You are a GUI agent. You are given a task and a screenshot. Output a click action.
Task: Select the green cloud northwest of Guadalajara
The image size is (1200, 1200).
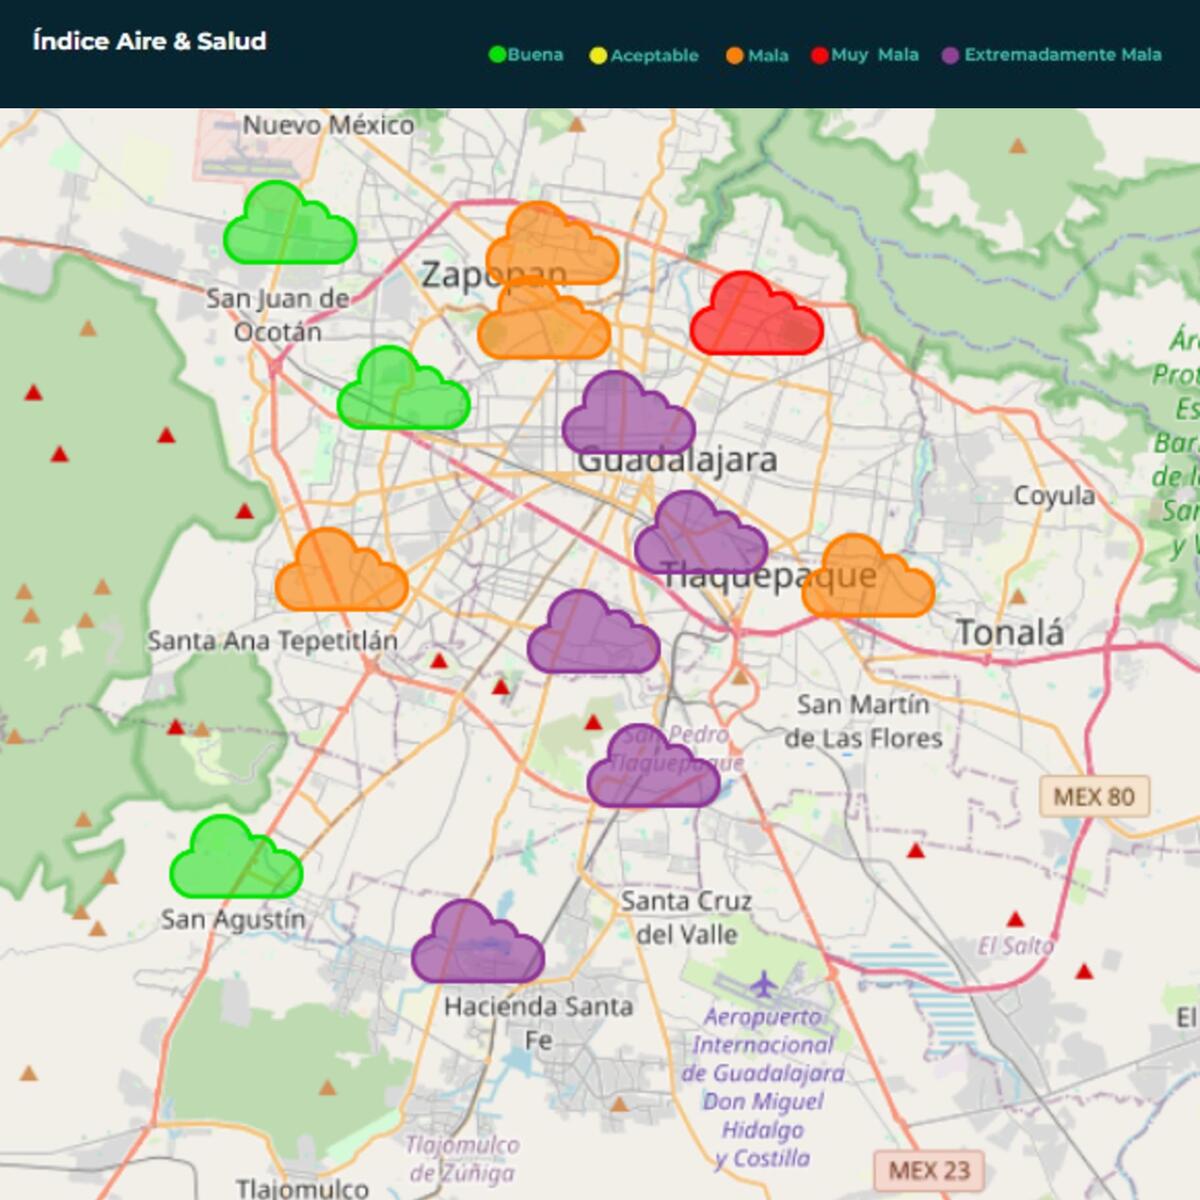(x=405, y=390)
